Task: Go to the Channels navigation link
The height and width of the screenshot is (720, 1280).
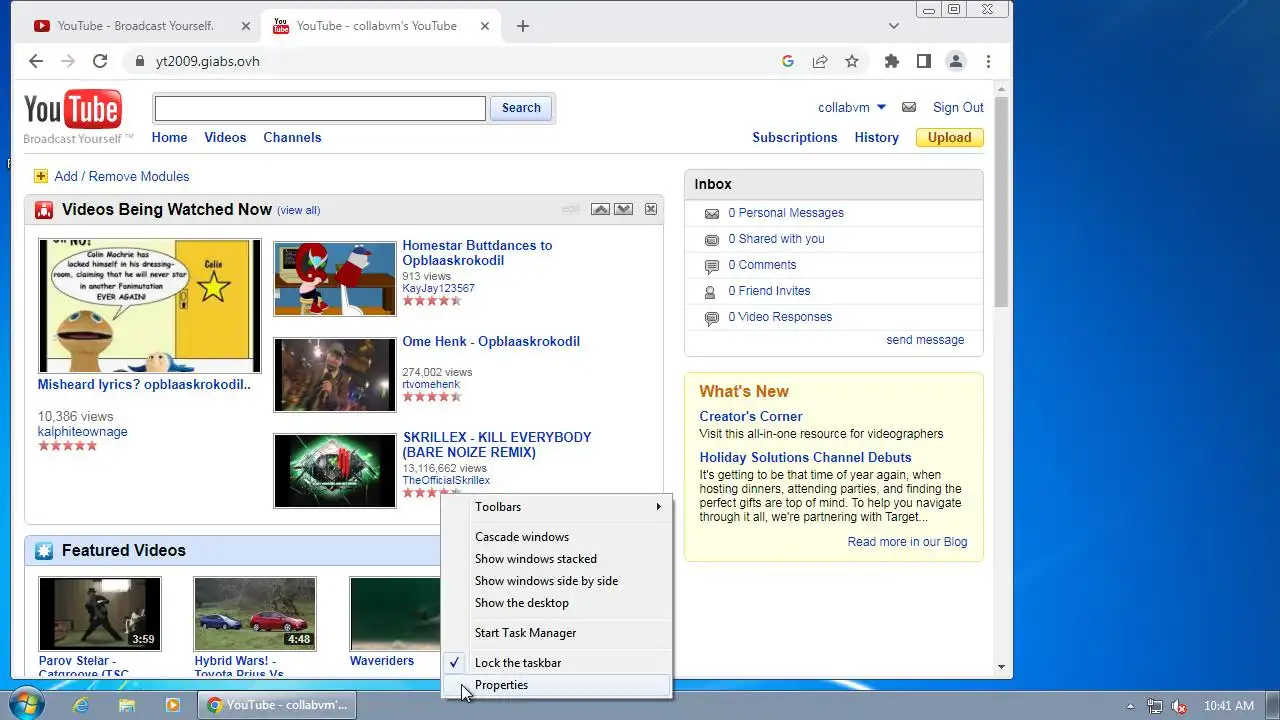Action: (292, 138)
